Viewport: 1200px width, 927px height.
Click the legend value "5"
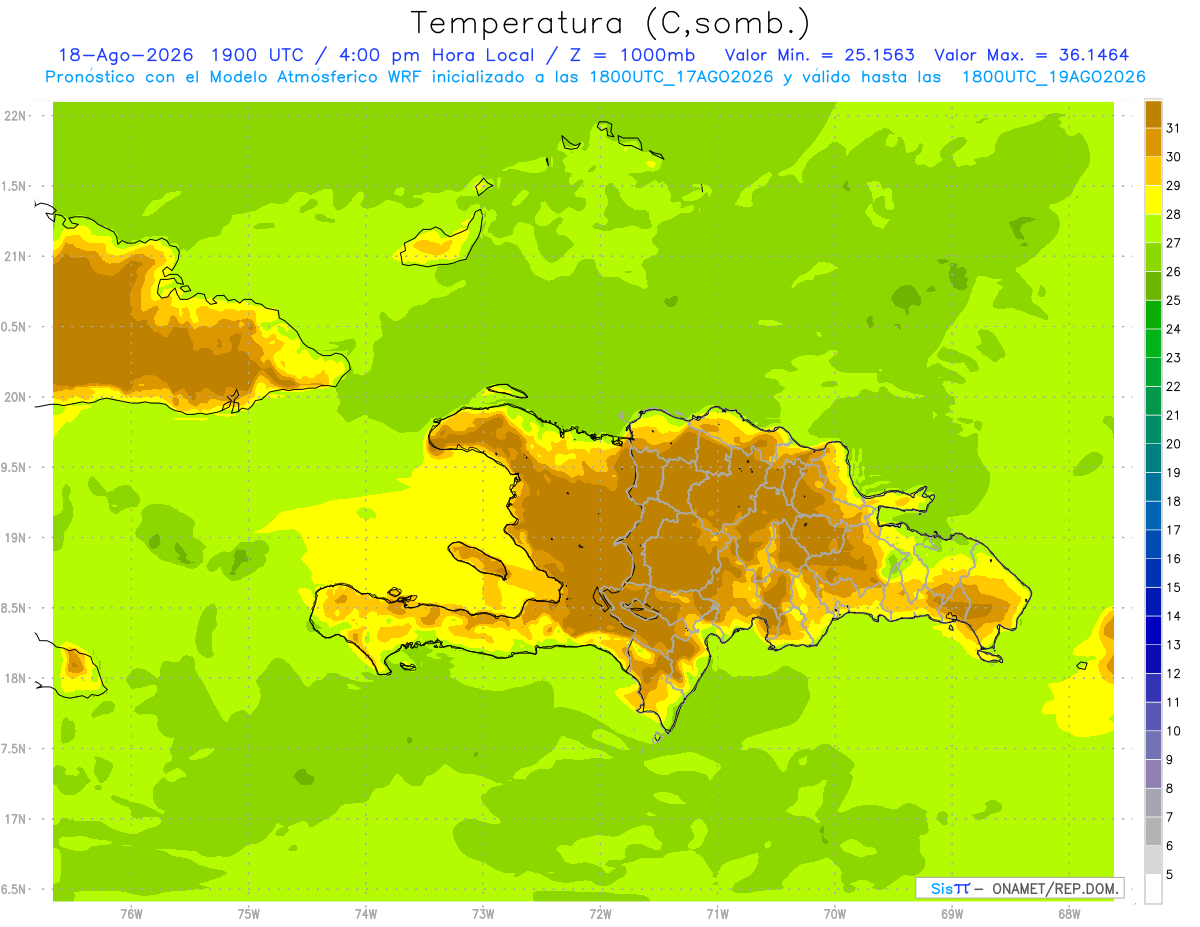coord(1170,874)
